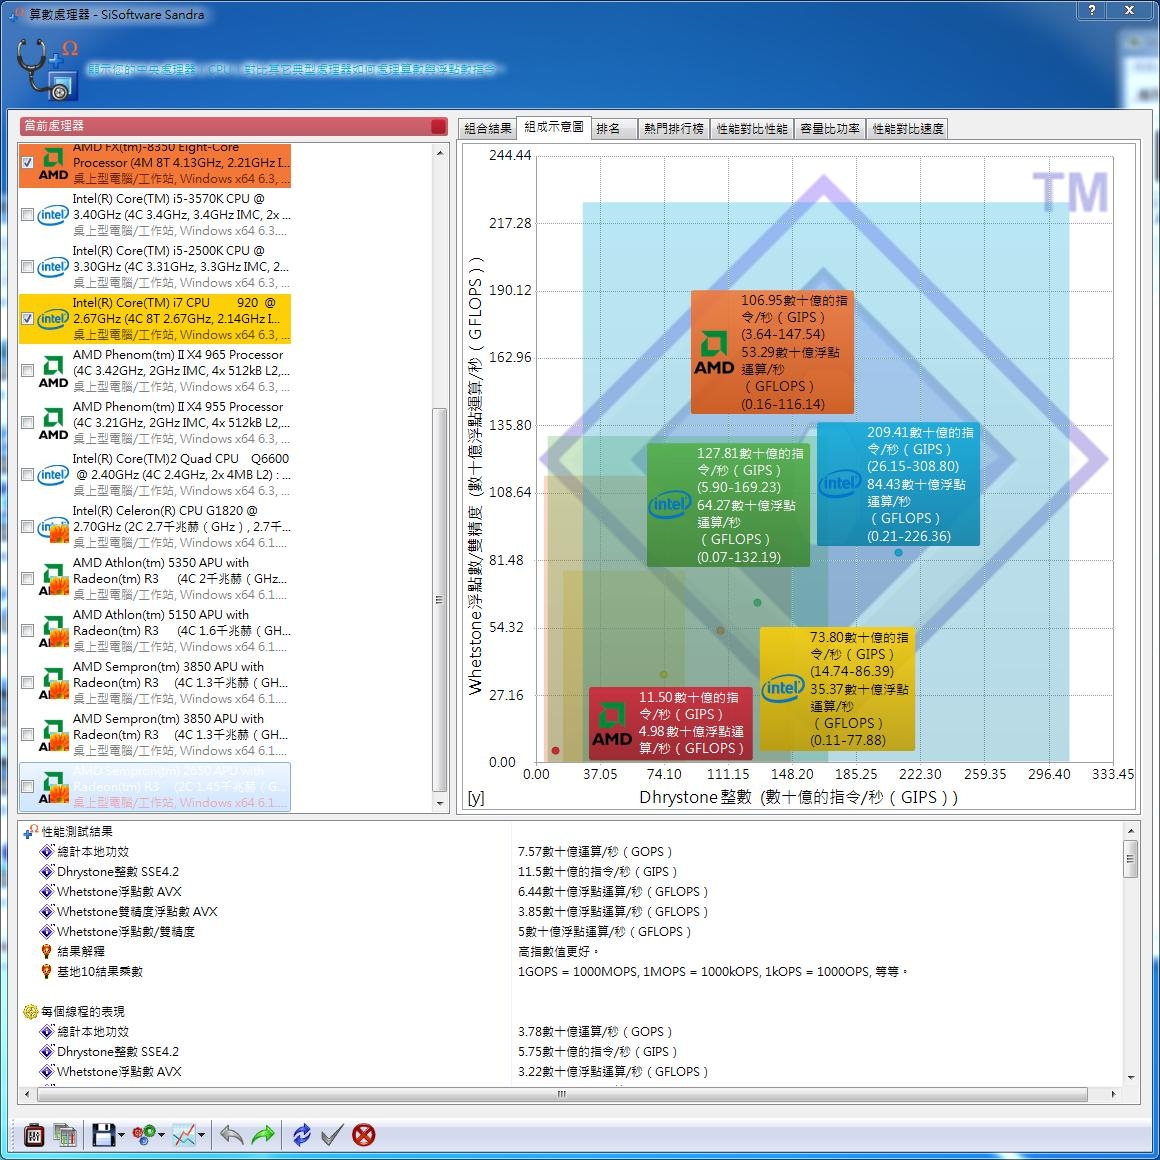
Task: Check the Intel Core i5-3570K CPU checkbox
Action: pyautogui.click(x=27, y=215)
